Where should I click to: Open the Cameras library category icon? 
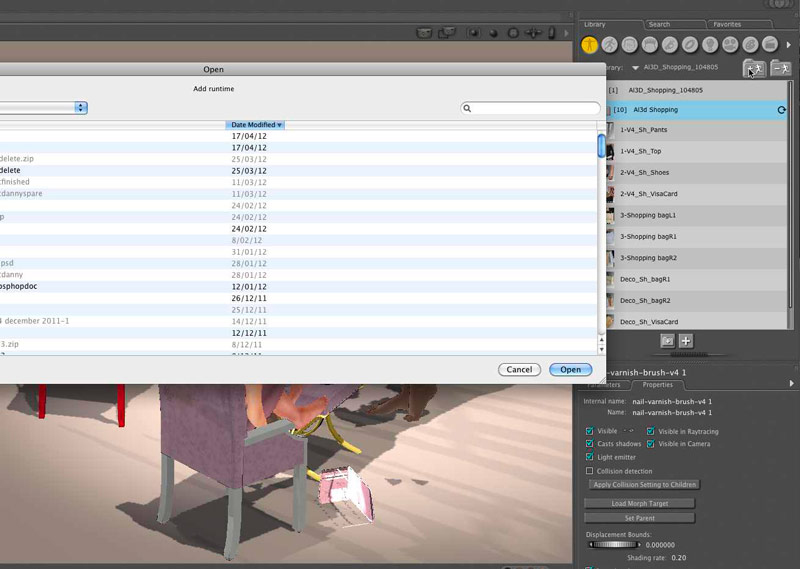pos(731,45)
